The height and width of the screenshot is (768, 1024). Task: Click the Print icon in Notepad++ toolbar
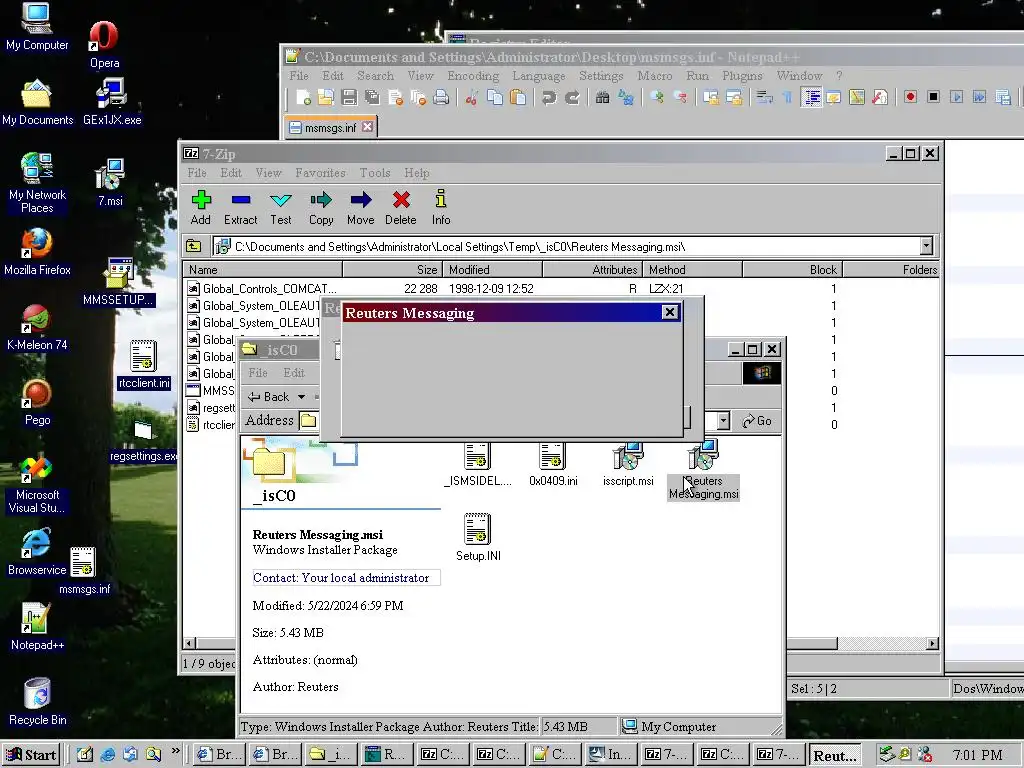(441, 98)
